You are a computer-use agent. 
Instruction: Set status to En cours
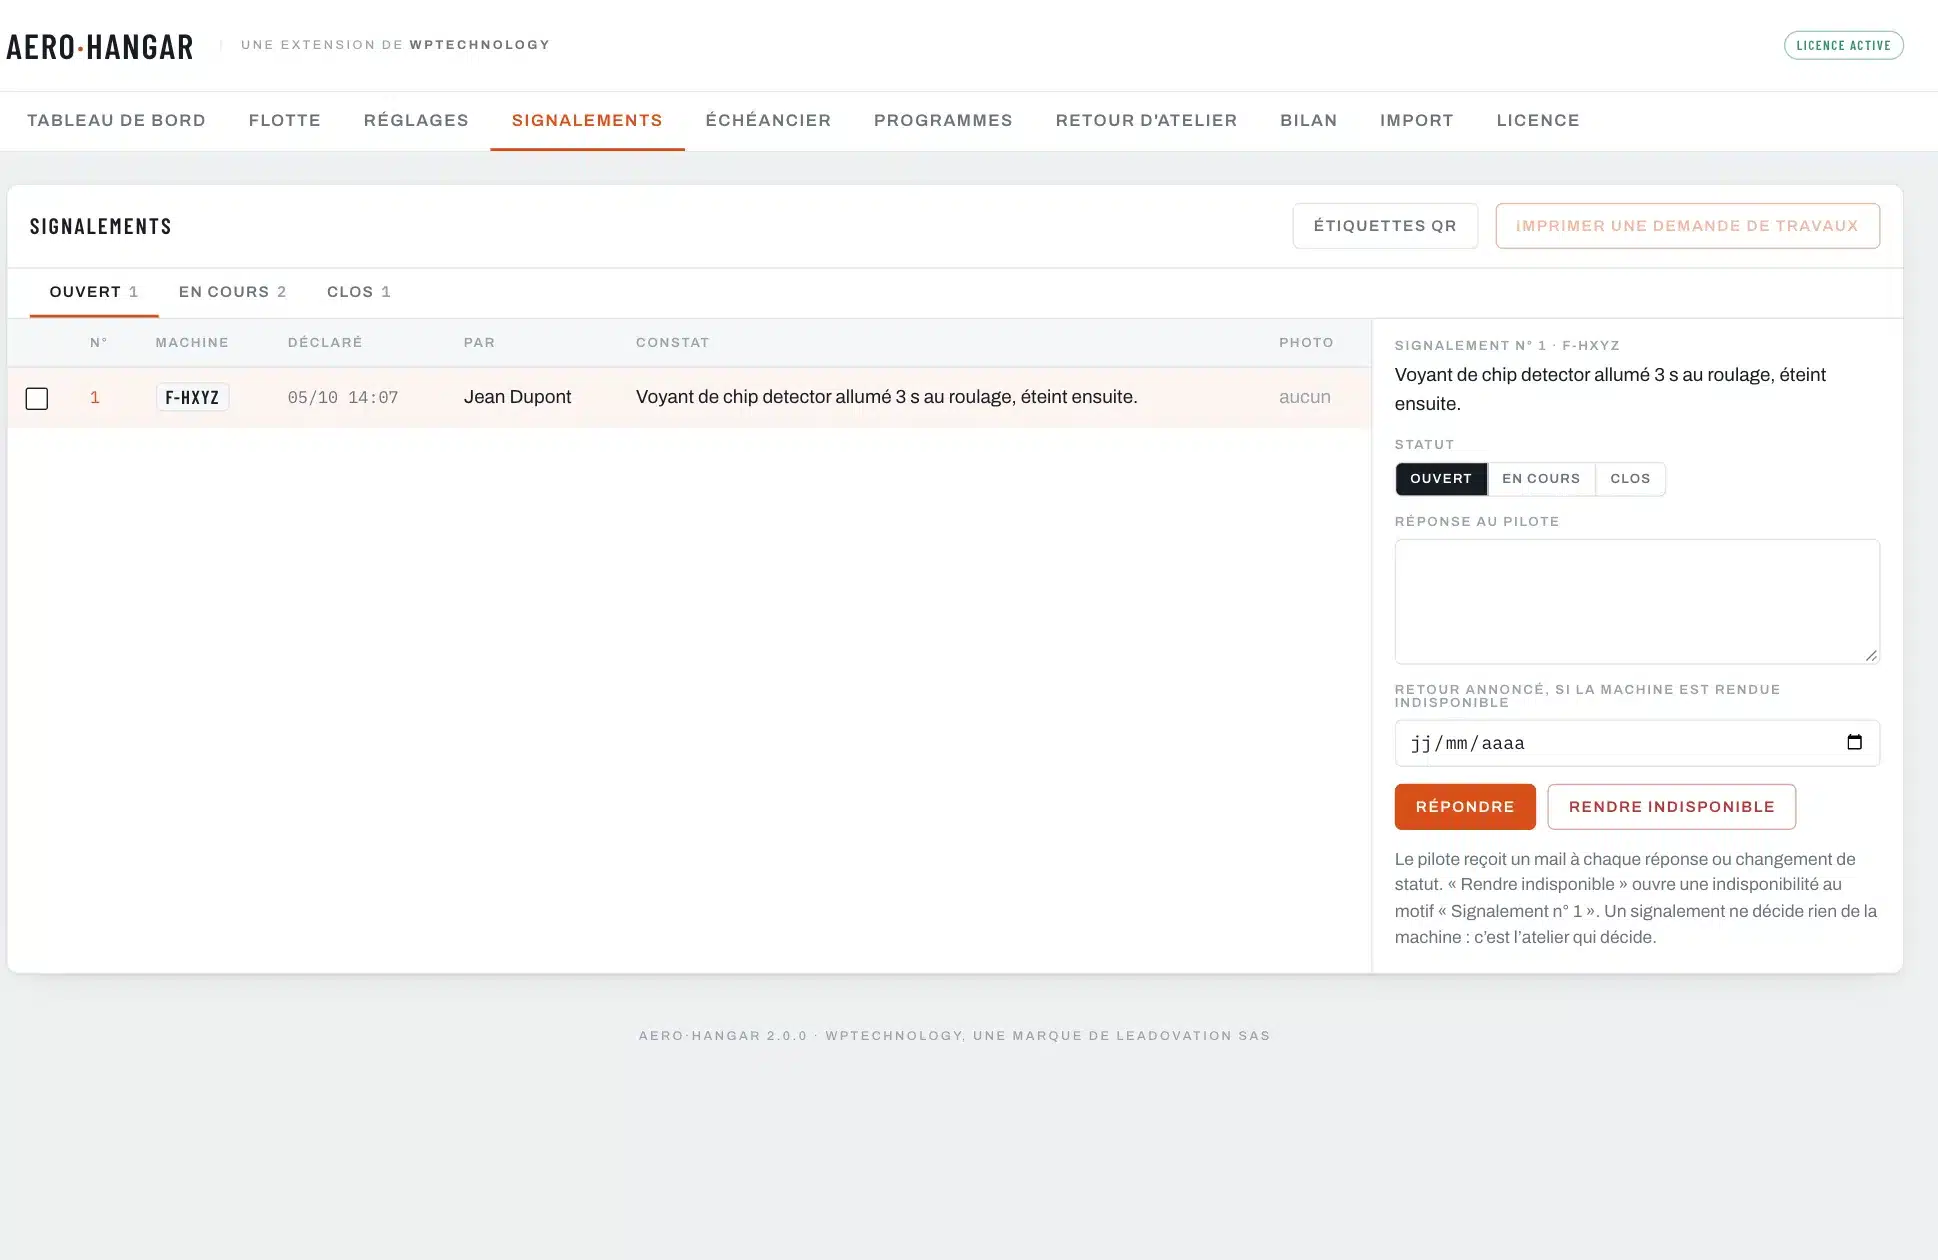[1541, 479]
